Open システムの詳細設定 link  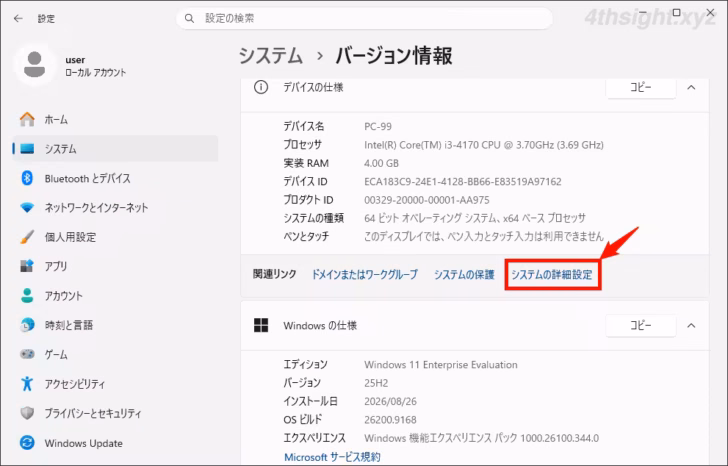coord(552,275)
